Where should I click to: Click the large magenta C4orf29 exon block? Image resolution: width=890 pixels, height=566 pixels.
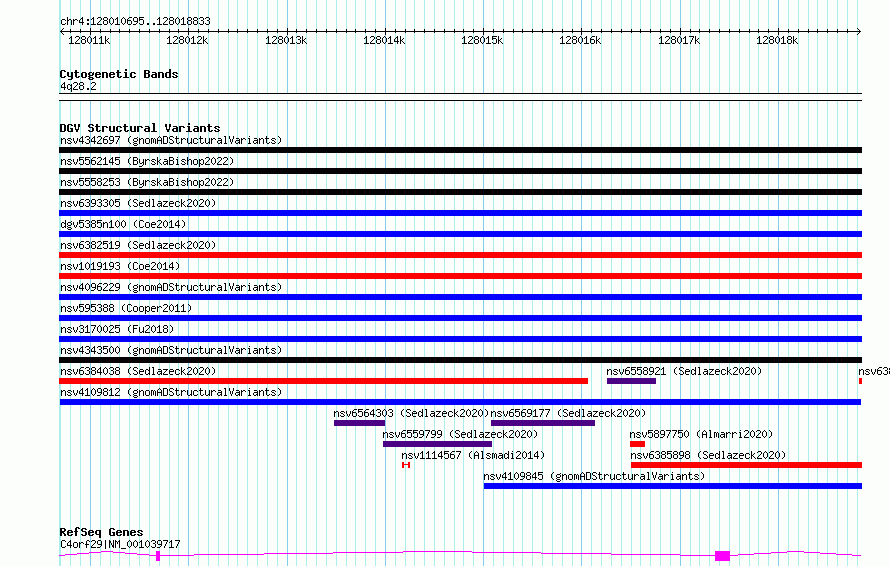722,556
